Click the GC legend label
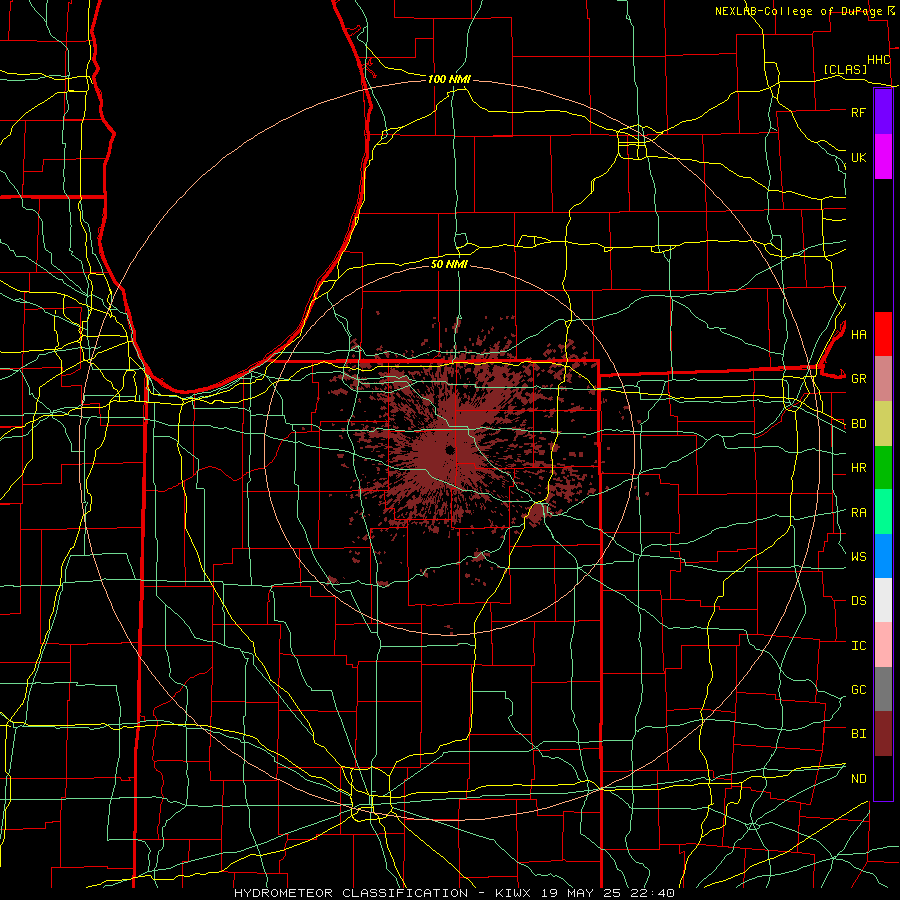The width and height of the screenshot is (900, 900). click(859, 690)
